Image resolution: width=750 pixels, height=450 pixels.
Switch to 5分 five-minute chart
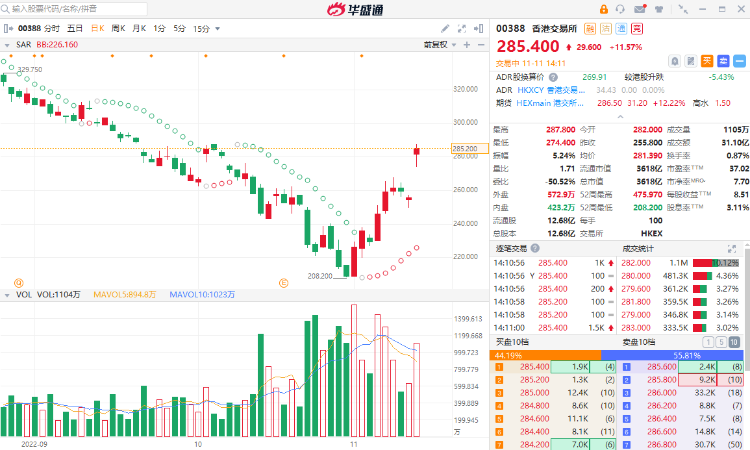pos(179,29)
